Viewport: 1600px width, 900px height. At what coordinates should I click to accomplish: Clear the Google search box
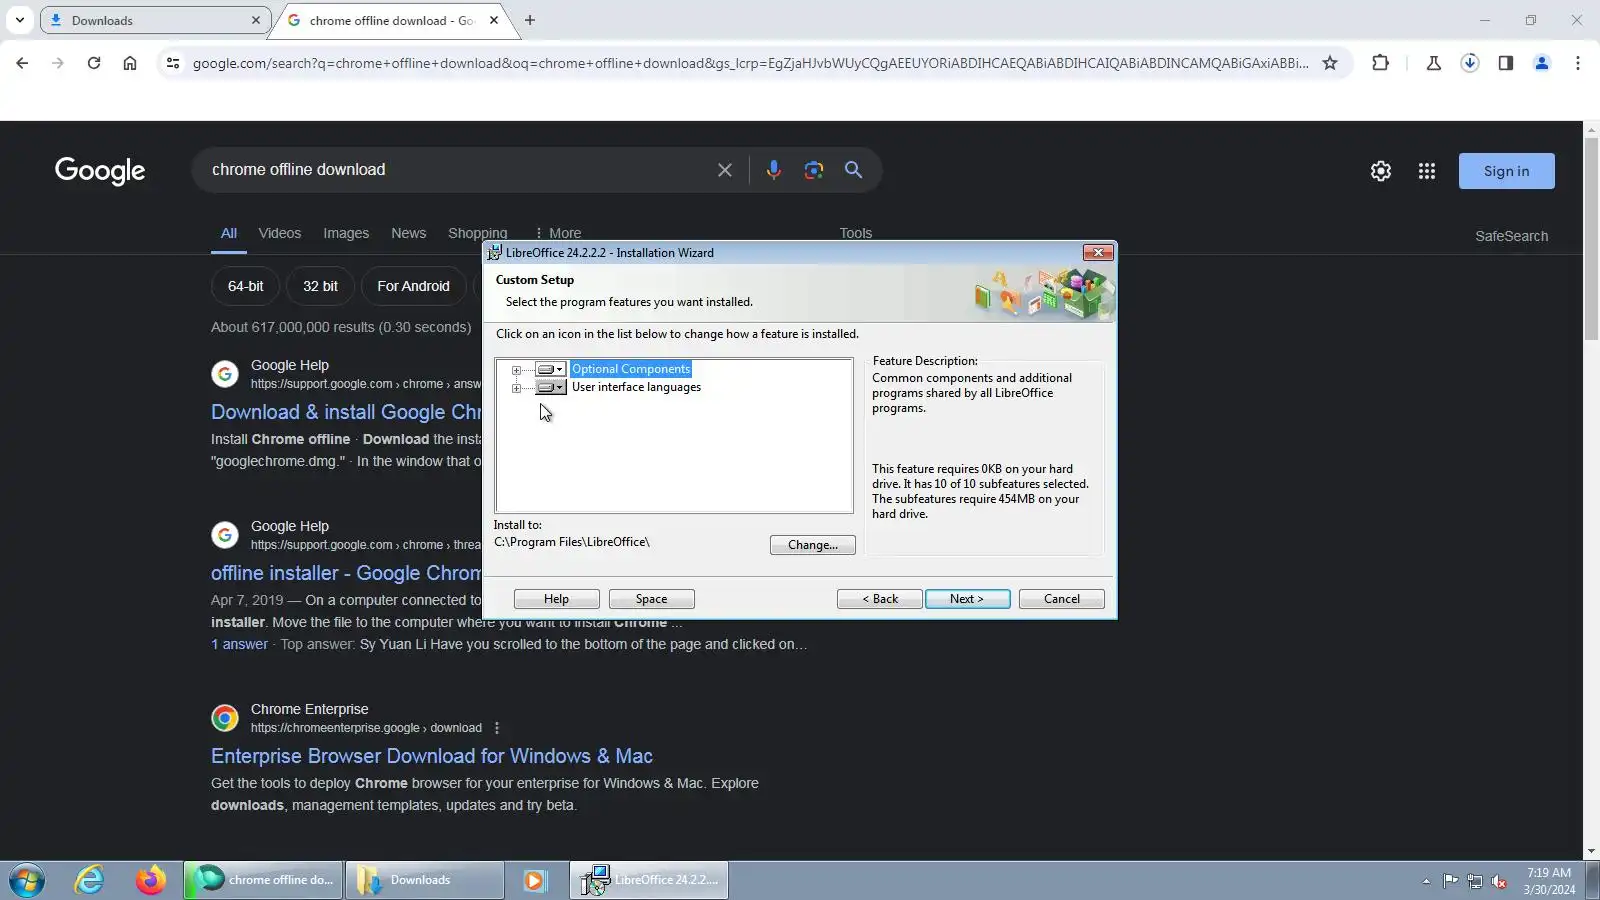[725, 170]
